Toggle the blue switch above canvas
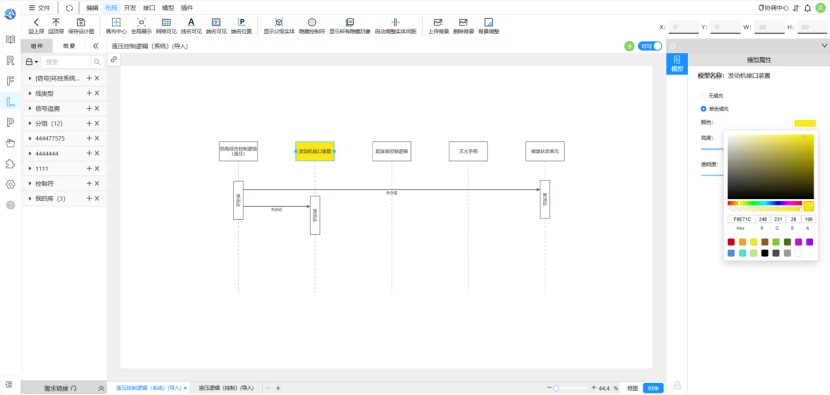 click(x=650, y=46)
